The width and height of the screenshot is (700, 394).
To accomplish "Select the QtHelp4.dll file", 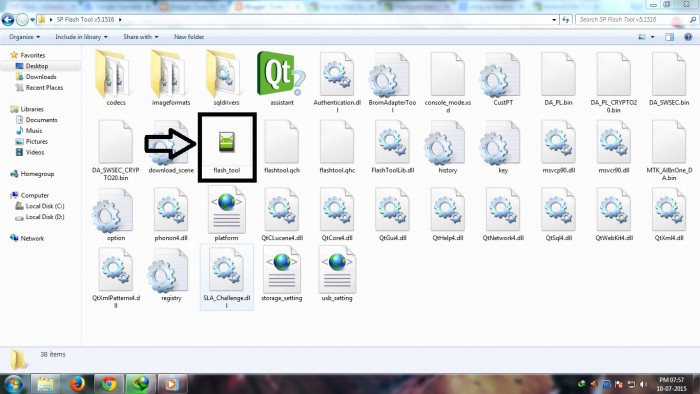I will click(448, 215).
